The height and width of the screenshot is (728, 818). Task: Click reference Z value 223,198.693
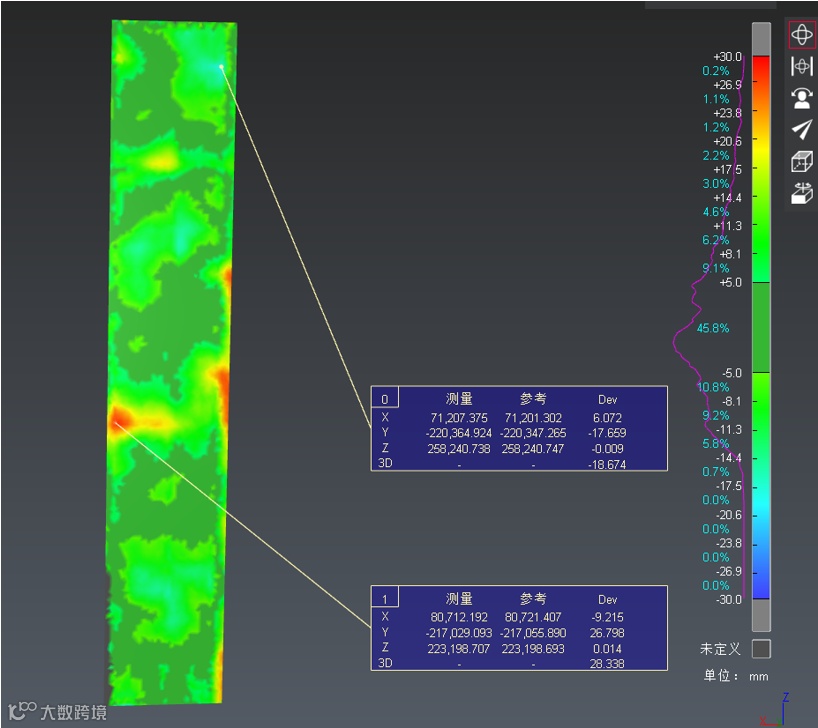tap(533, 648)
